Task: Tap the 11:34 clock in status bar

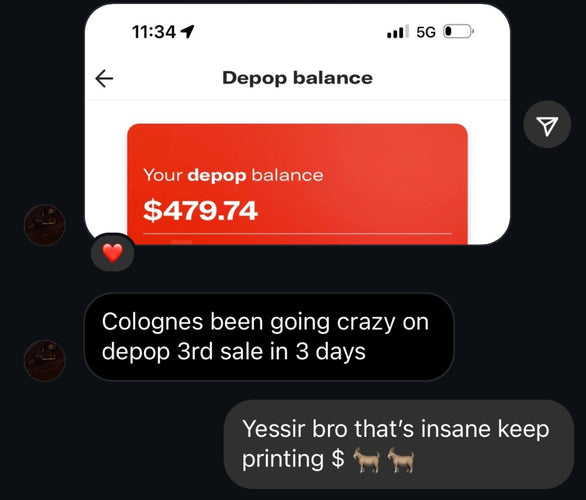Action: coord(154,32)
